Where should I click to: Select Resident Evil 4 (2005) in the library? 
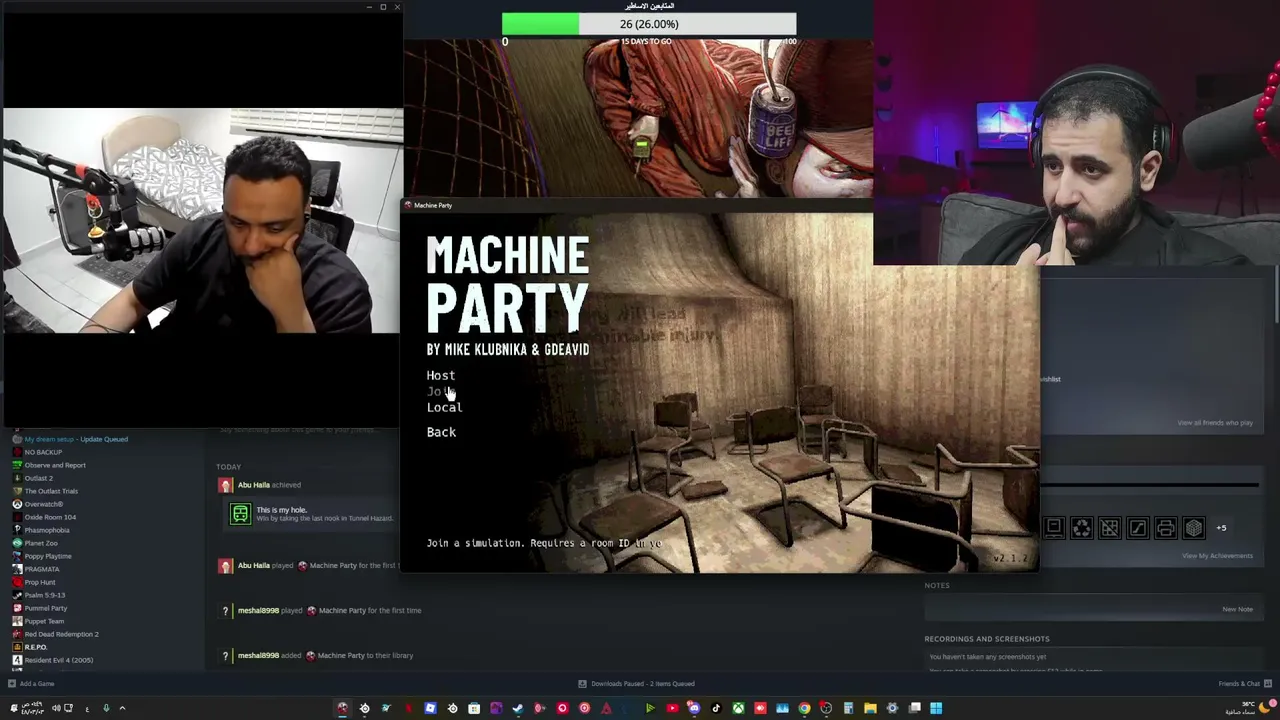(x=58, y=660)
